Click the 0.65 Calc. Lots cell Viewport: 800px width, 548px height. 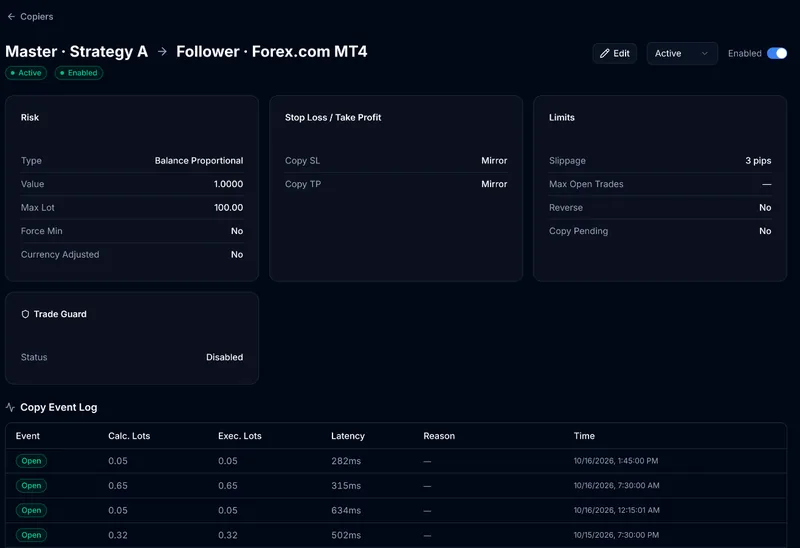(x=118, y=485)
